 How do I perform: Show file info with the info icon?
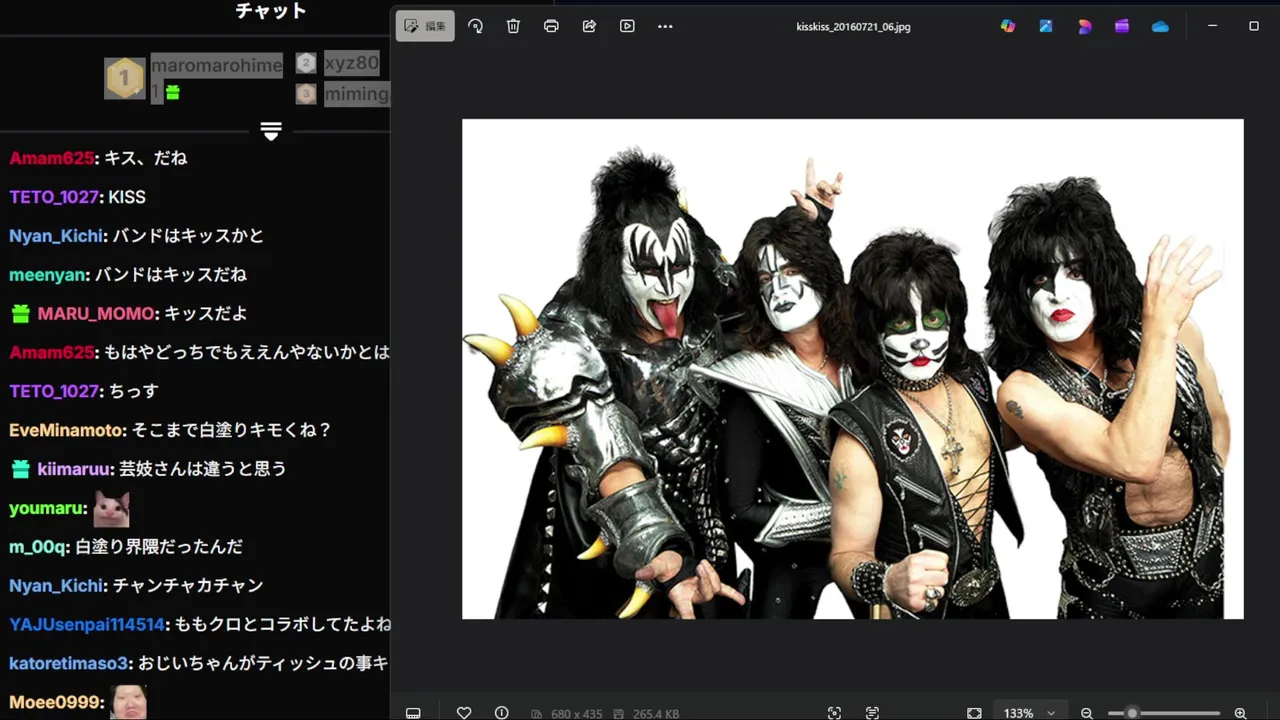pos(502,713)
